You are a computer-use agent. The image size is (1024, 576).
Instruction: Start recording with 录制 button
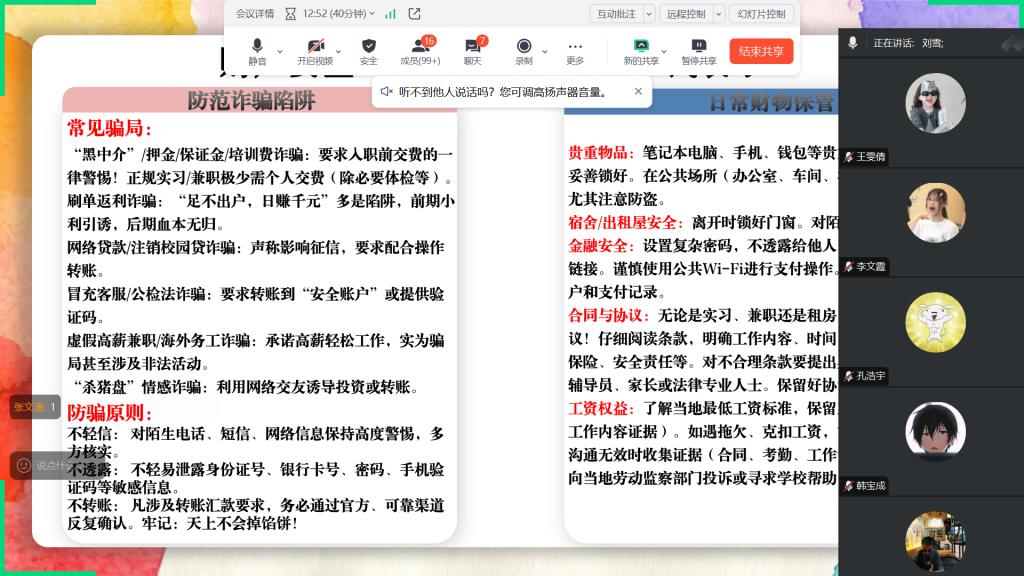click(524, 51)
